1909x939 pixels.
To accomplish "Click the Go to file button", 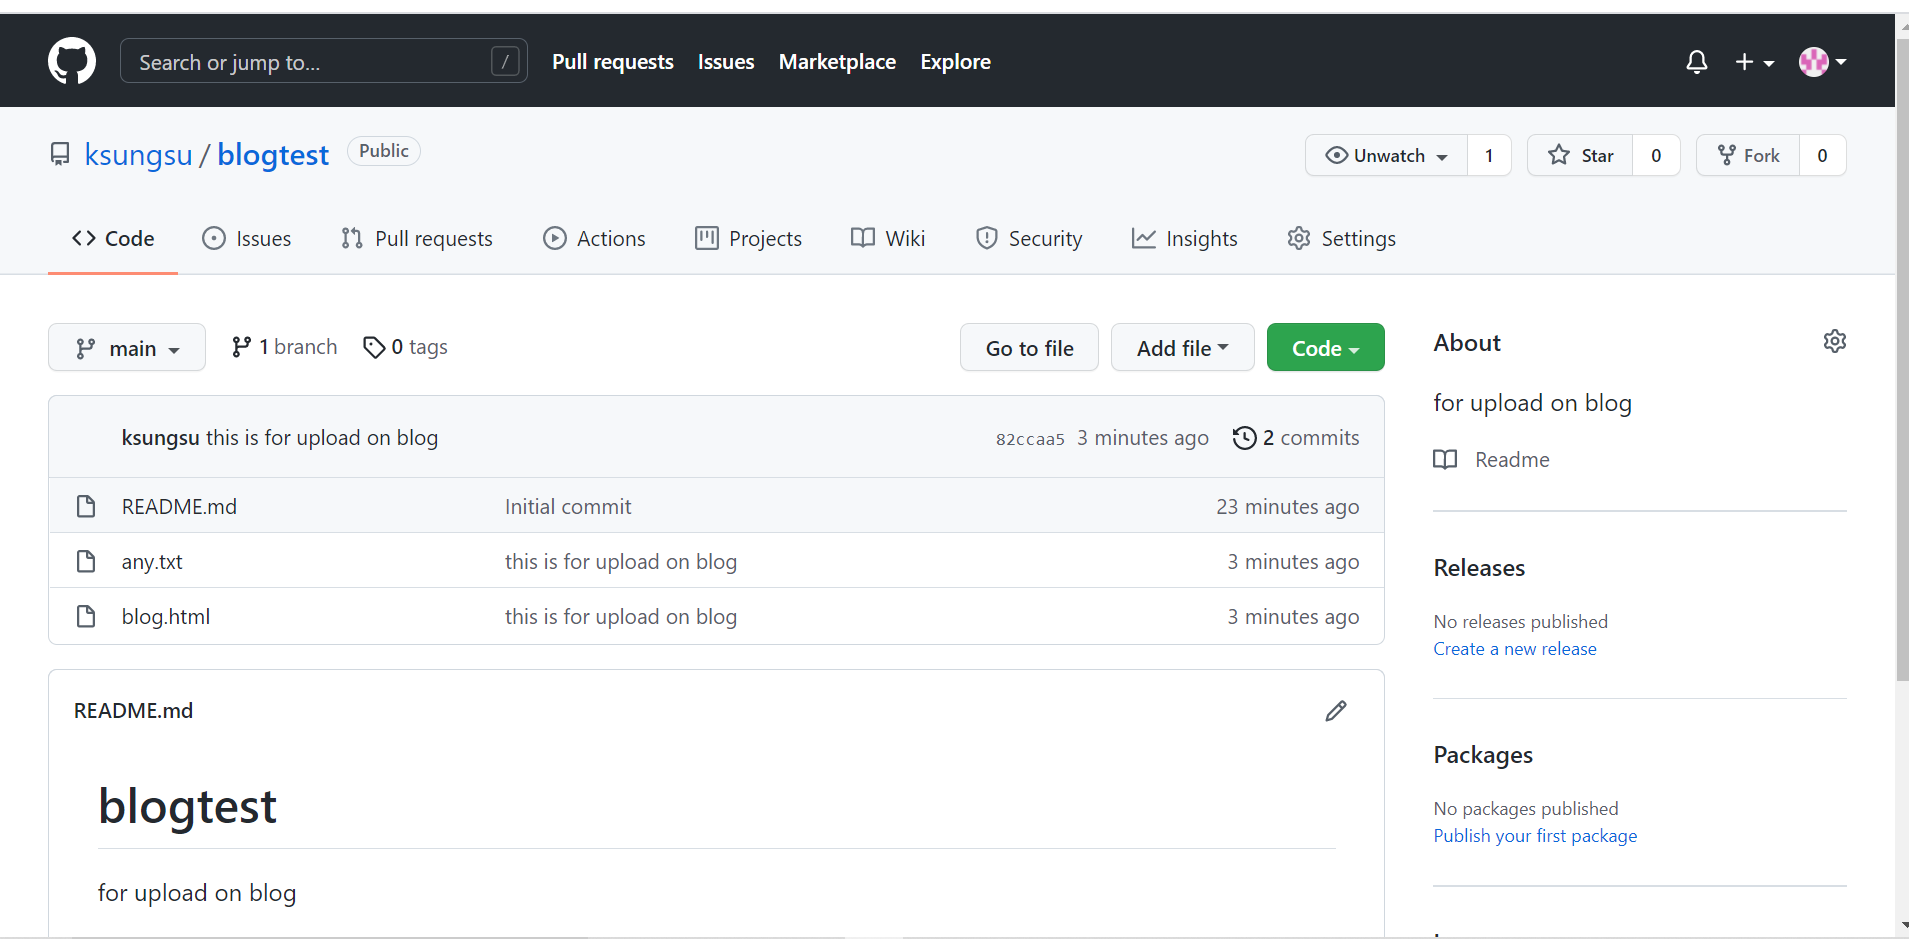I will point(1029,347).
